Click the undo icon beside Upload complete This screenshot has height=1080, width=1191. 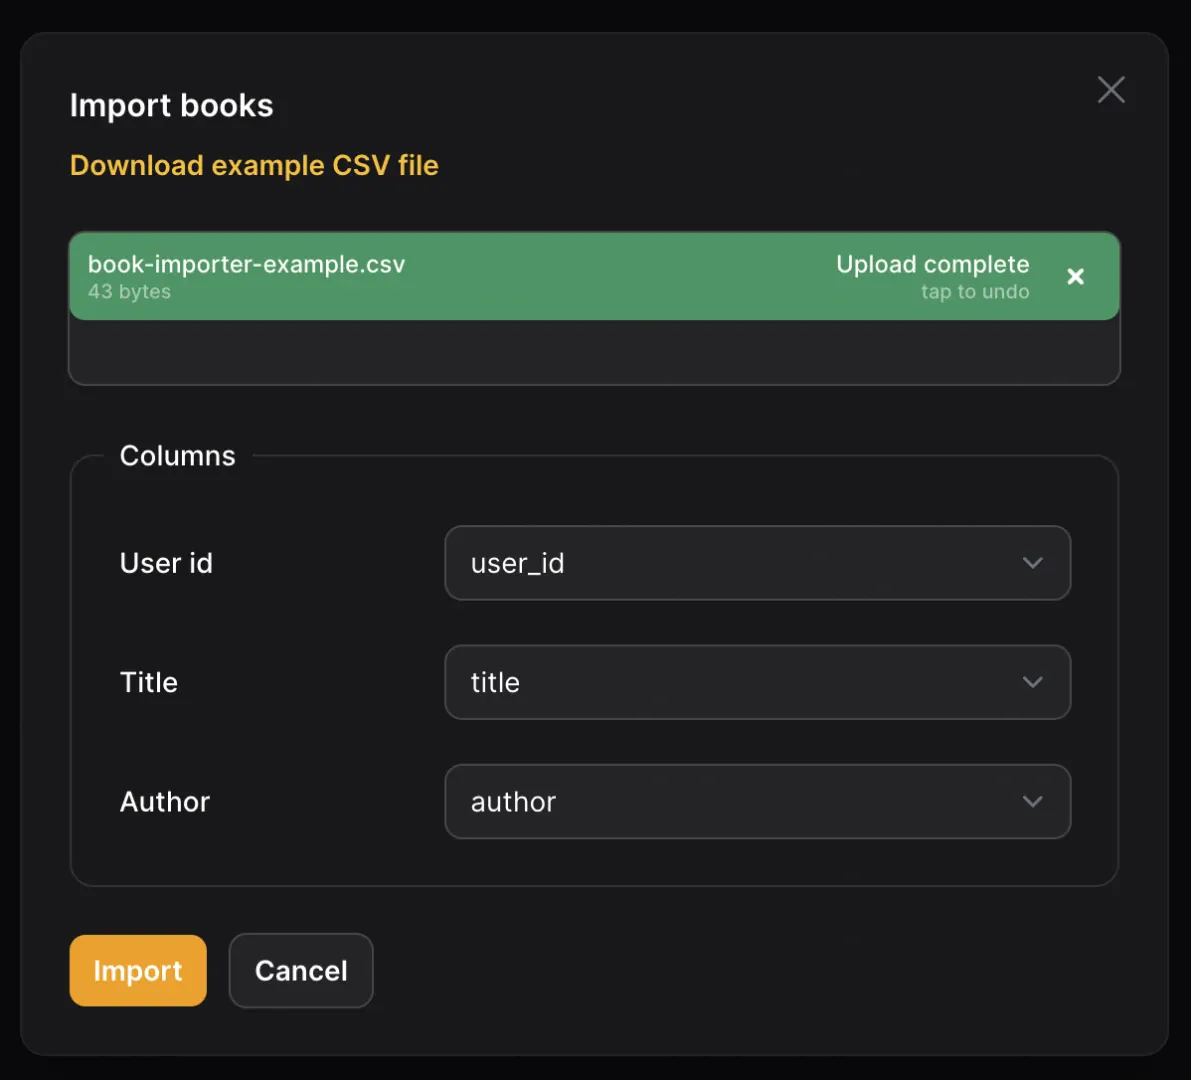point(975,292)
